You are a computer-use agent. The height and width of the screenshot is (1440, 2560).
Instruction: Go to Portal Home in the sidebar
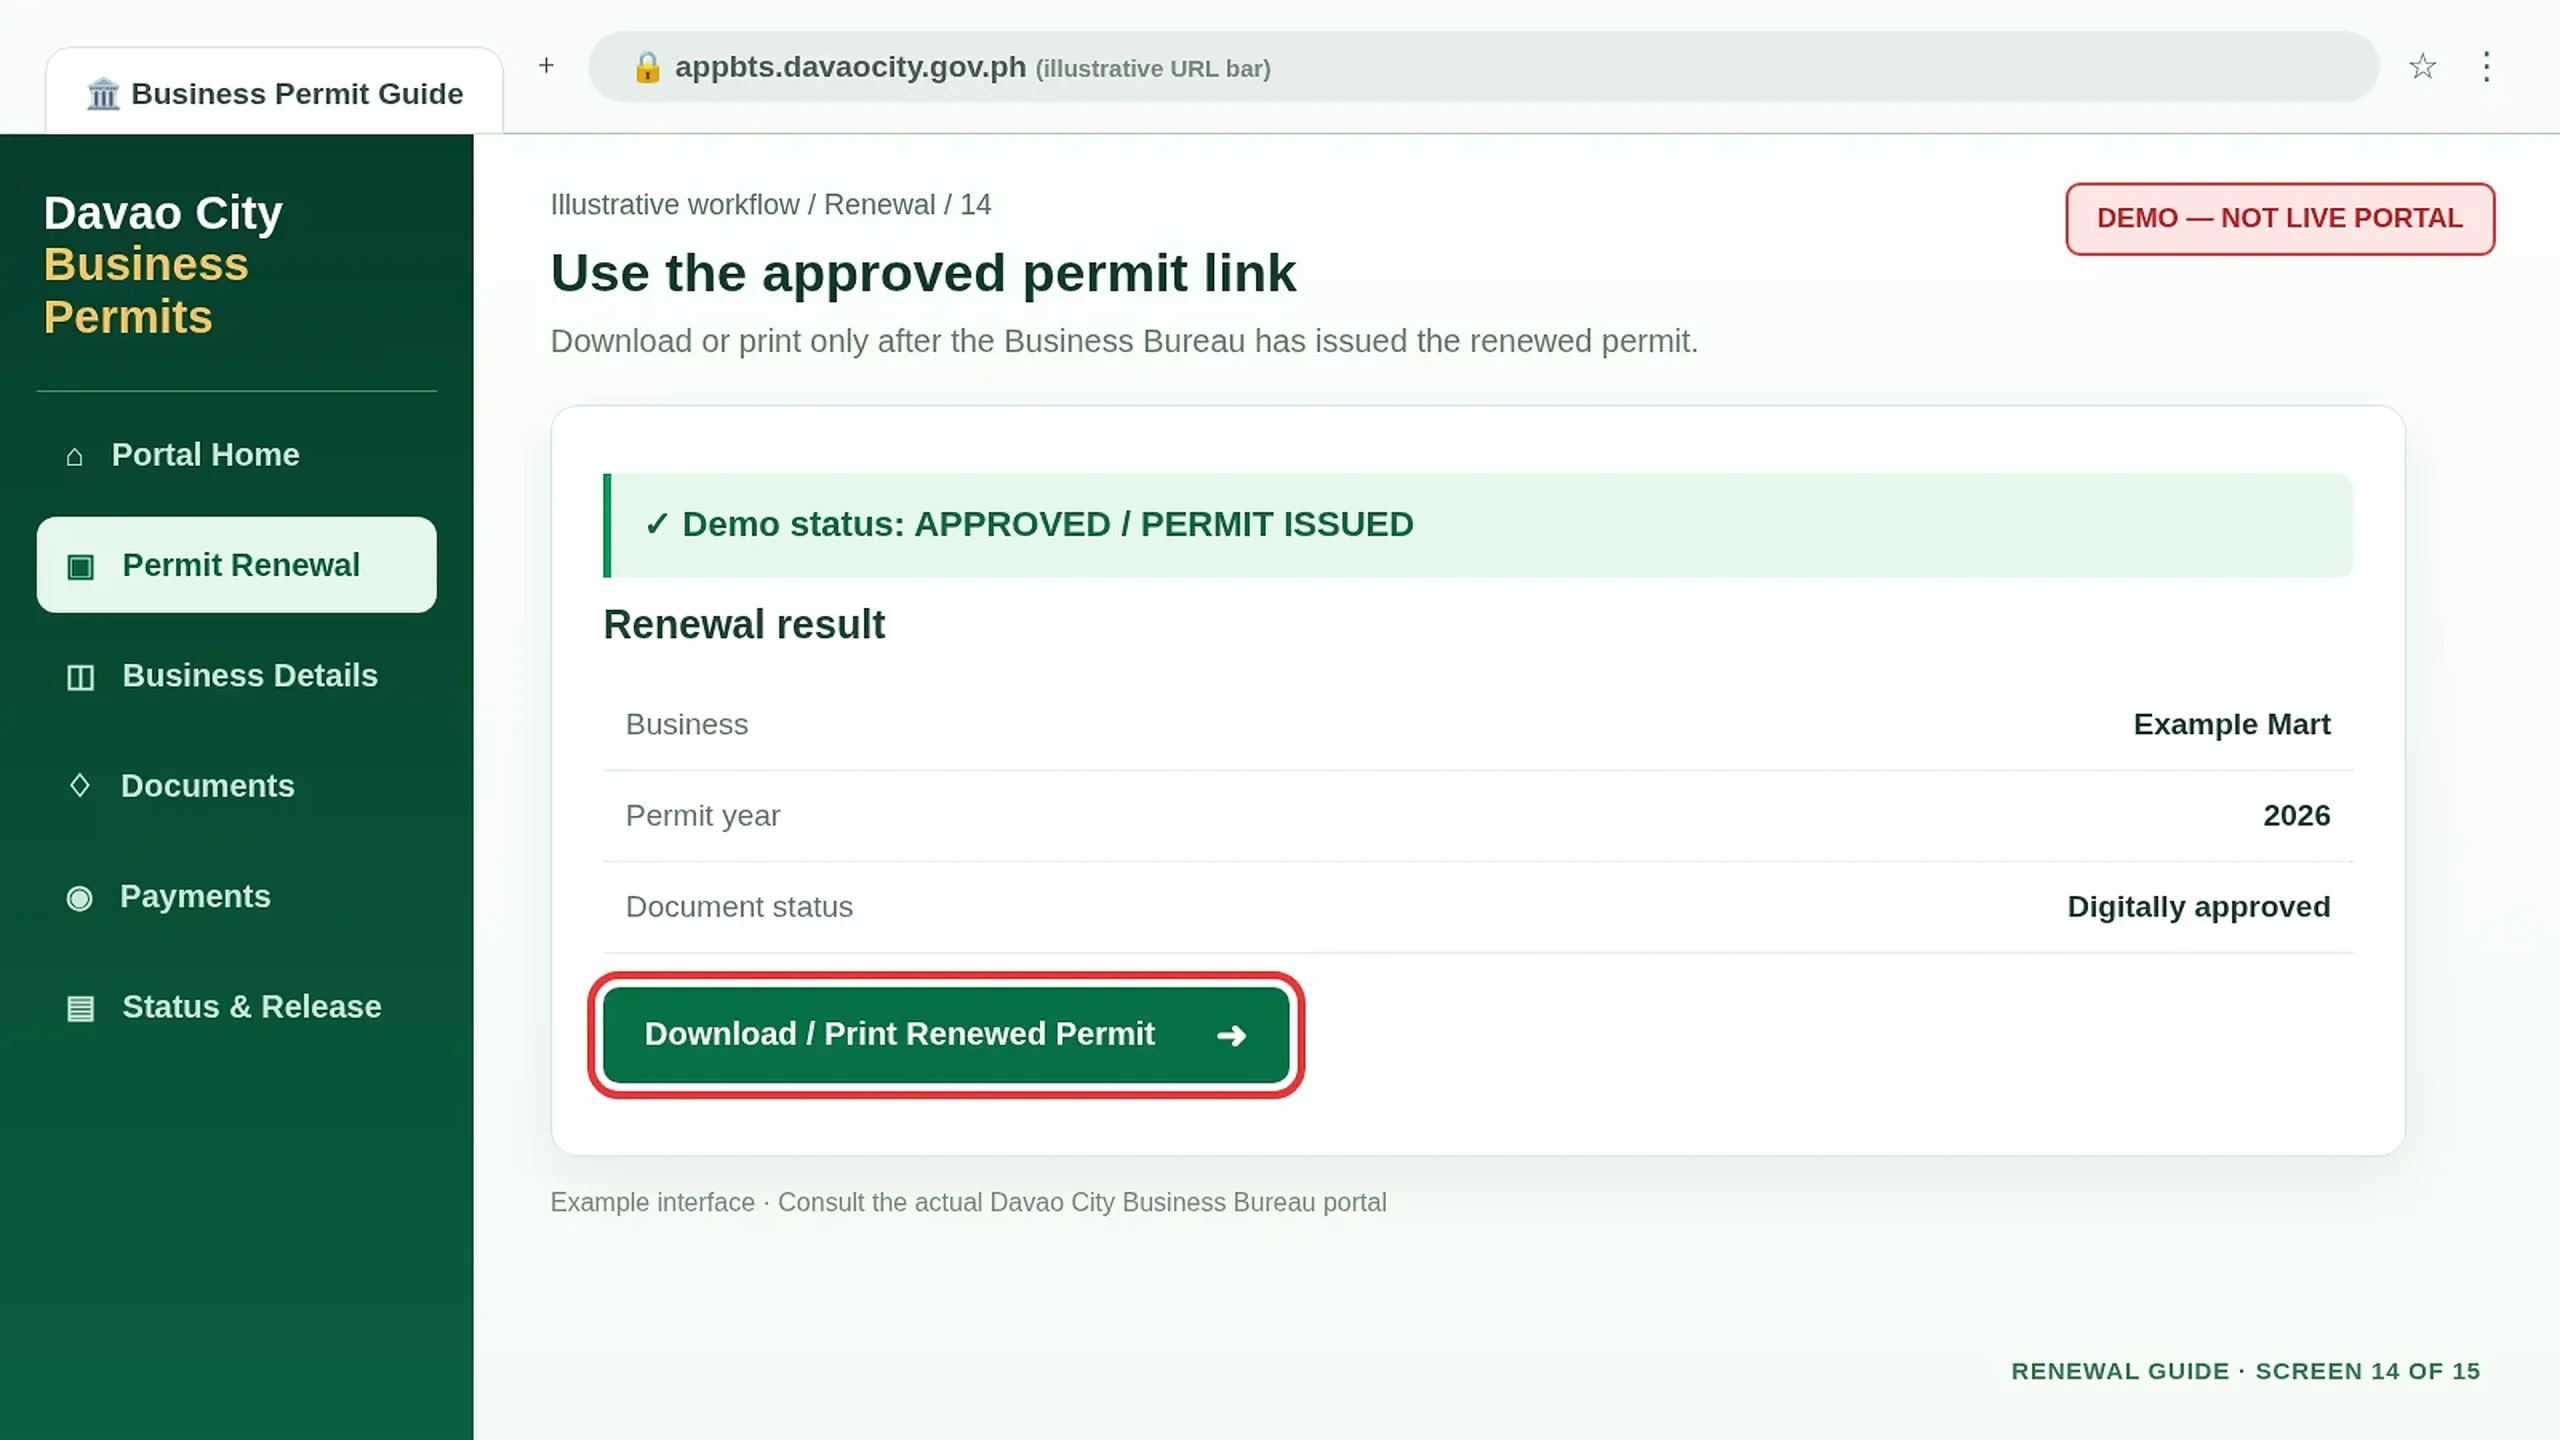[236, 455]
